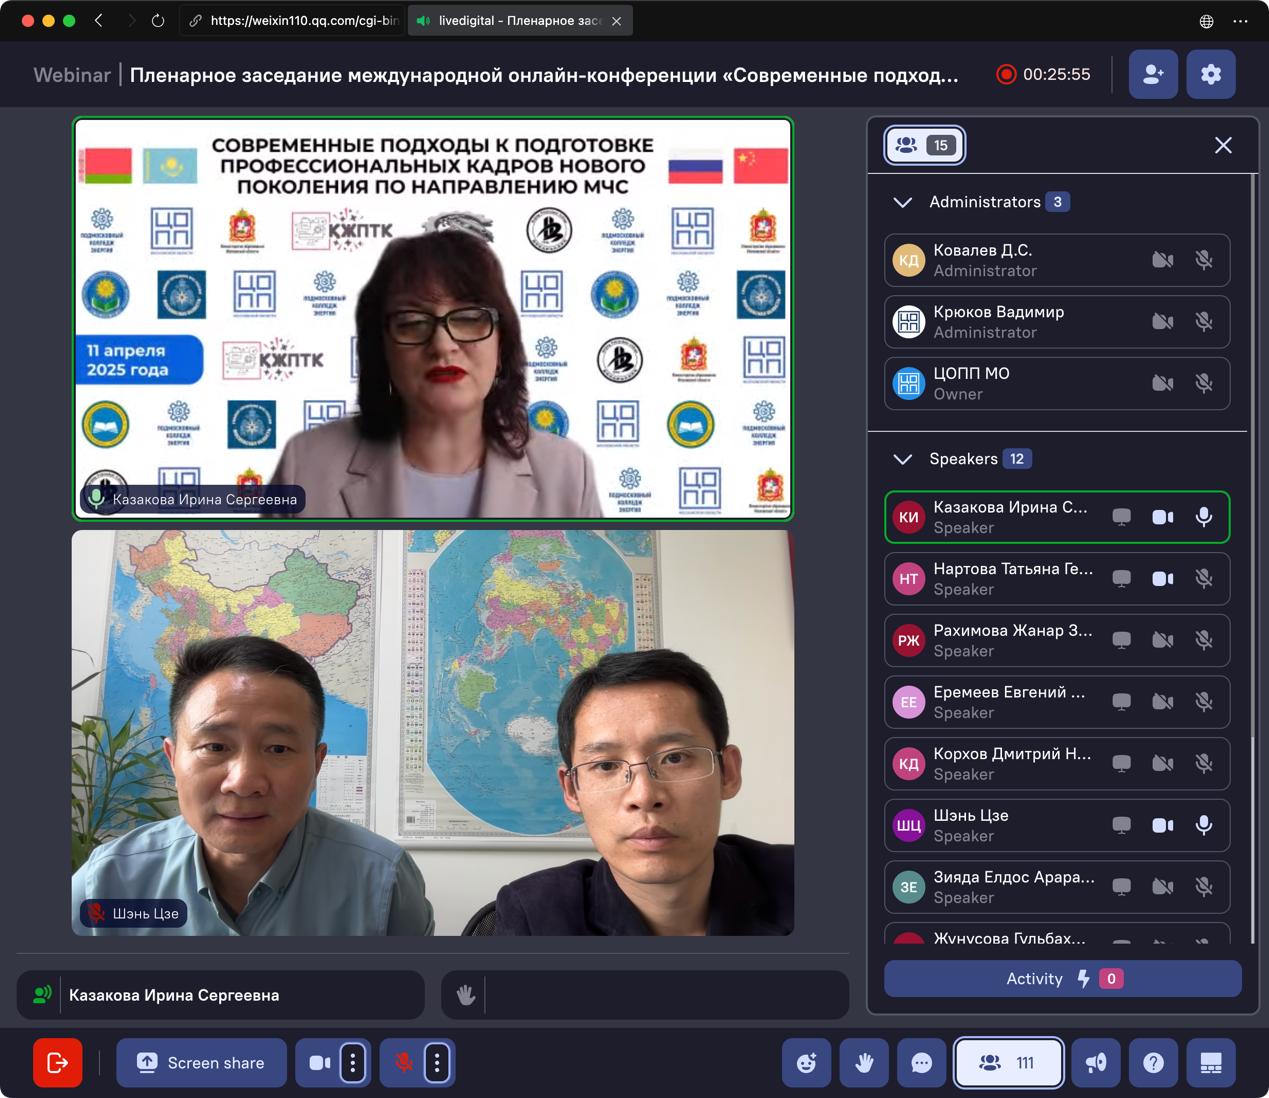Click the Screen share button
Screen dimensions: 1269x1098
tap(201, 1062)
